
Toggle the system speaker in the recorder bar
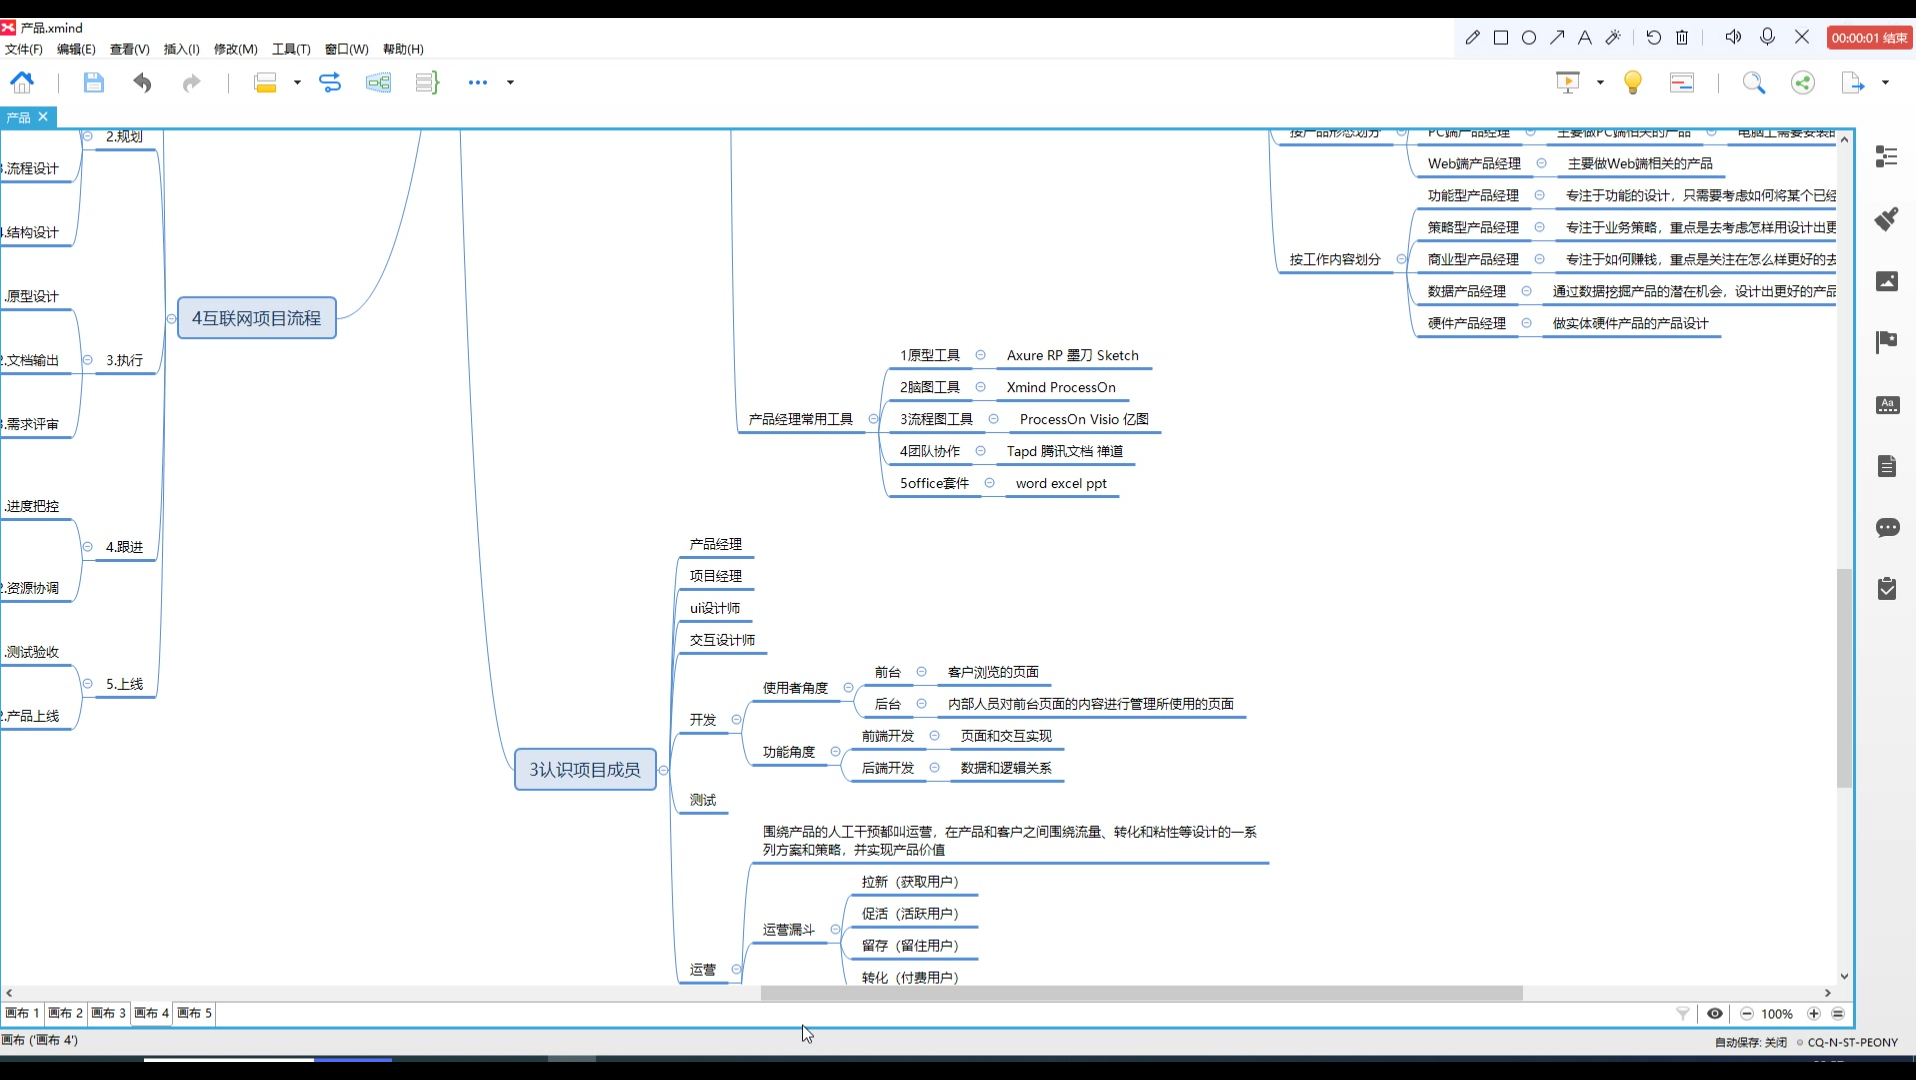(1733, 37)
